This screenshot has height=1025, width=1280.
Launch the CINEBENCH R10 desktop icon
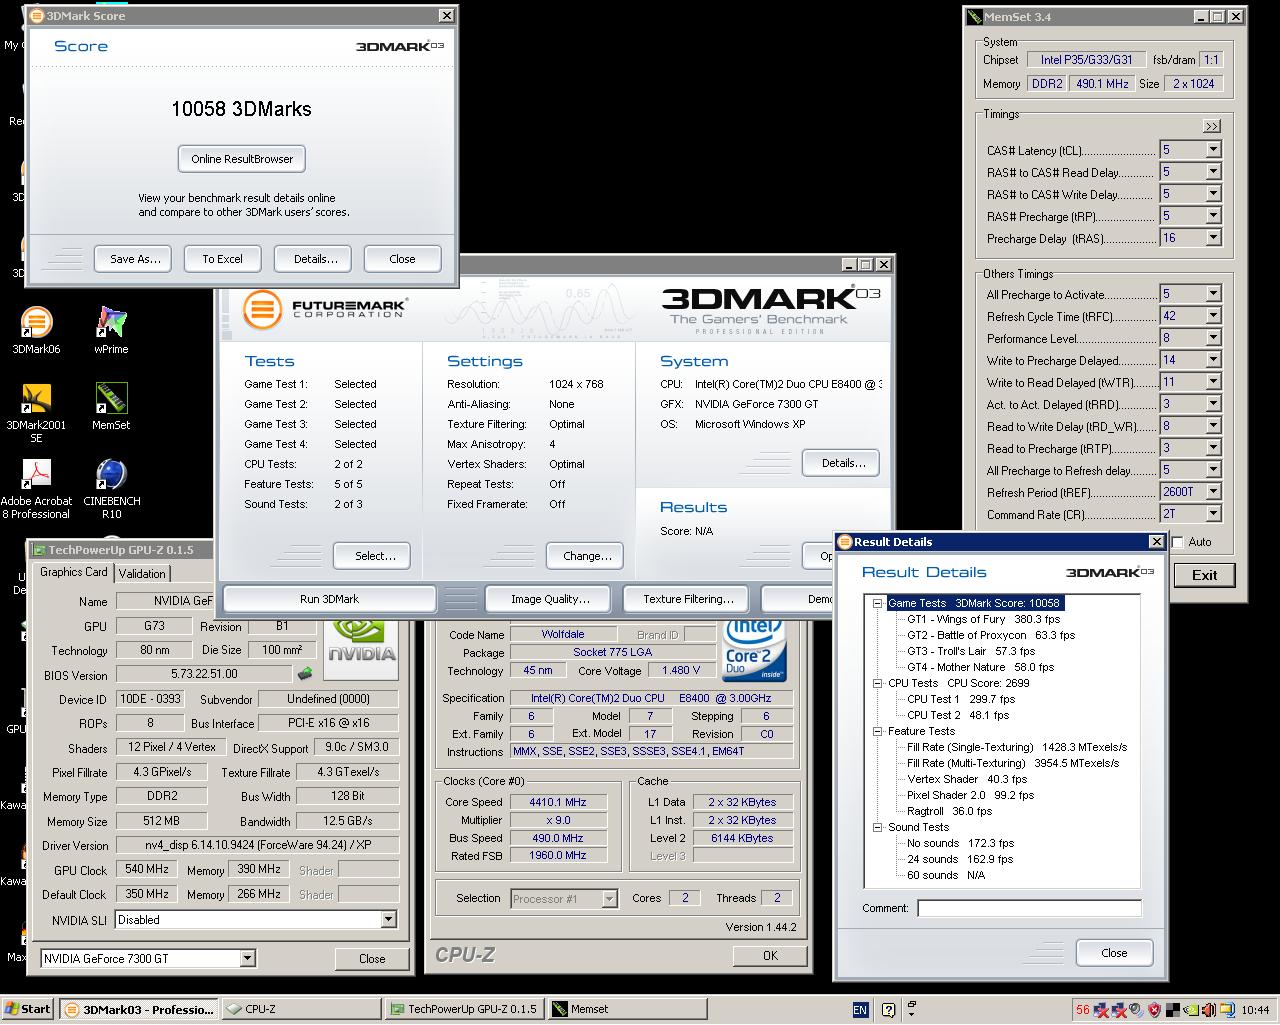(111, 489)
